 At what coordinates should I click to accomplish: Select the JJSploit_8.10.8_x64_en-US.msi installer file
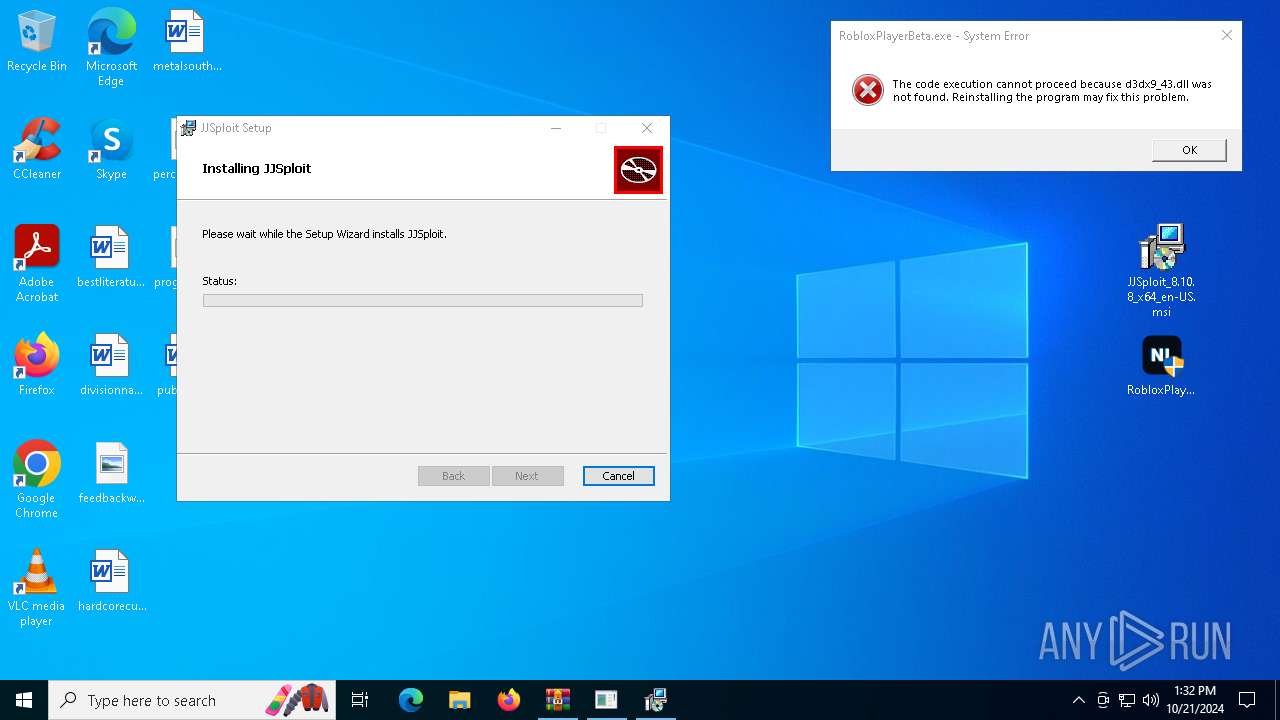(1161, 270)
